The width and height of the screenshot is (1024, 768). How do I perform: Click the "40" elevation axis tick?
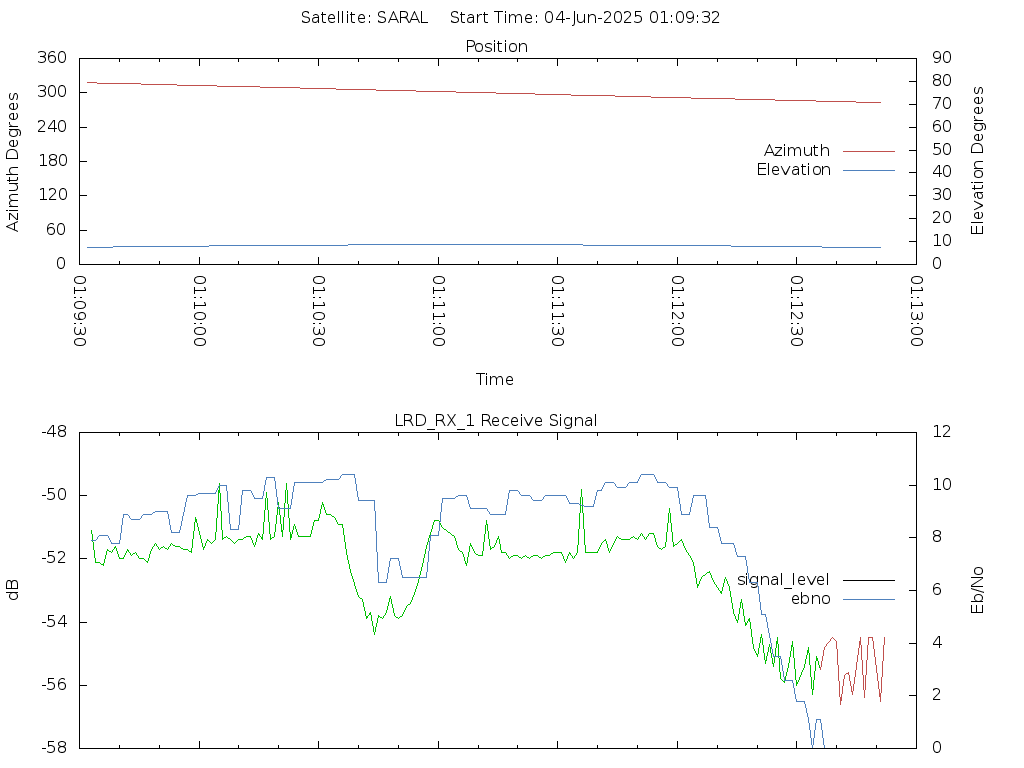[942, 172]
